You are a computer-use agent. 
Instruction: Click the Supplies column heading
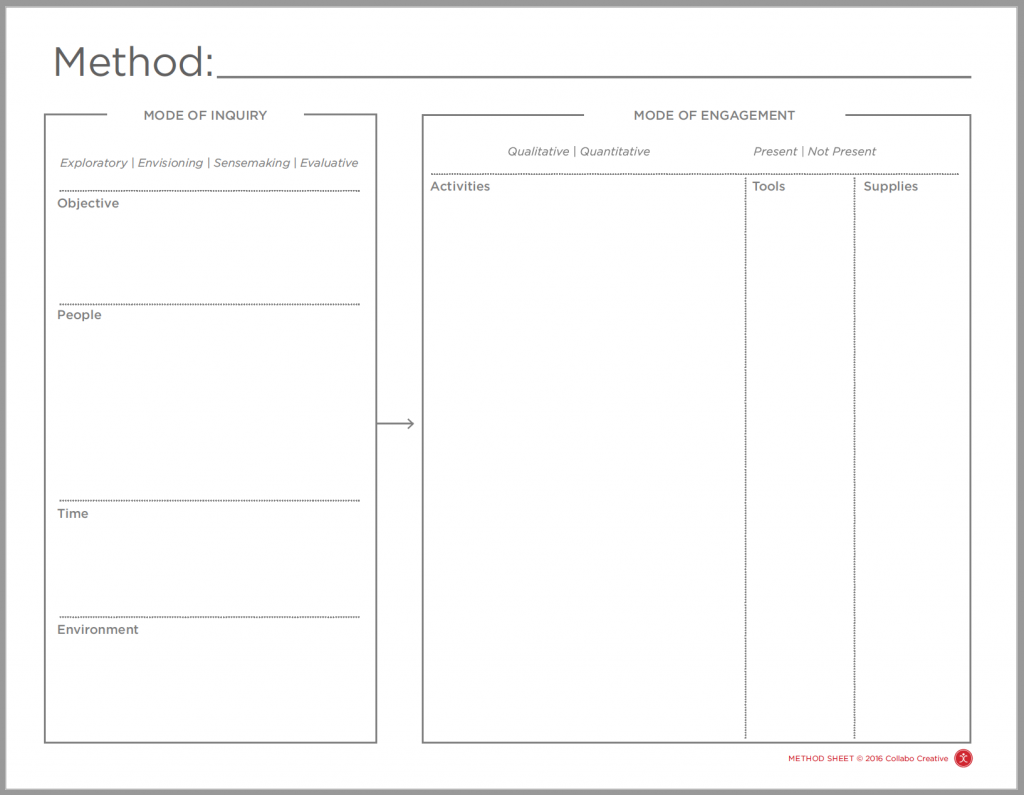890,187
